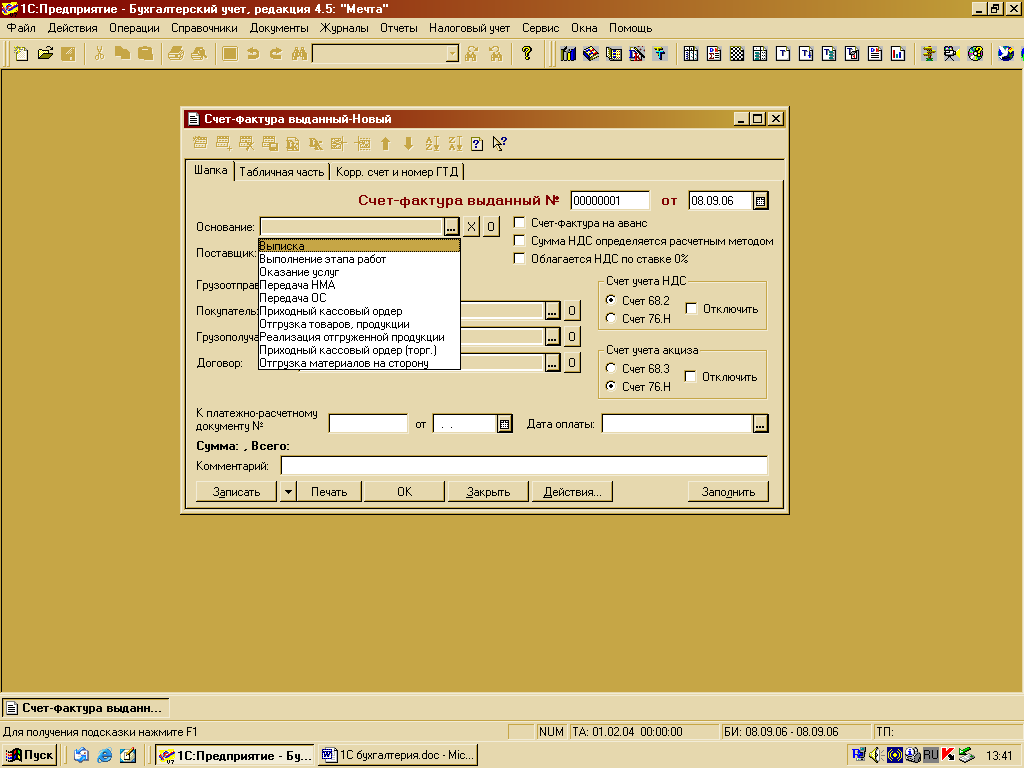Viewport: 1024px width, 768px height.
Task: Switch to Корр. счет и номер ГТД tab
Action: (397, 172)
